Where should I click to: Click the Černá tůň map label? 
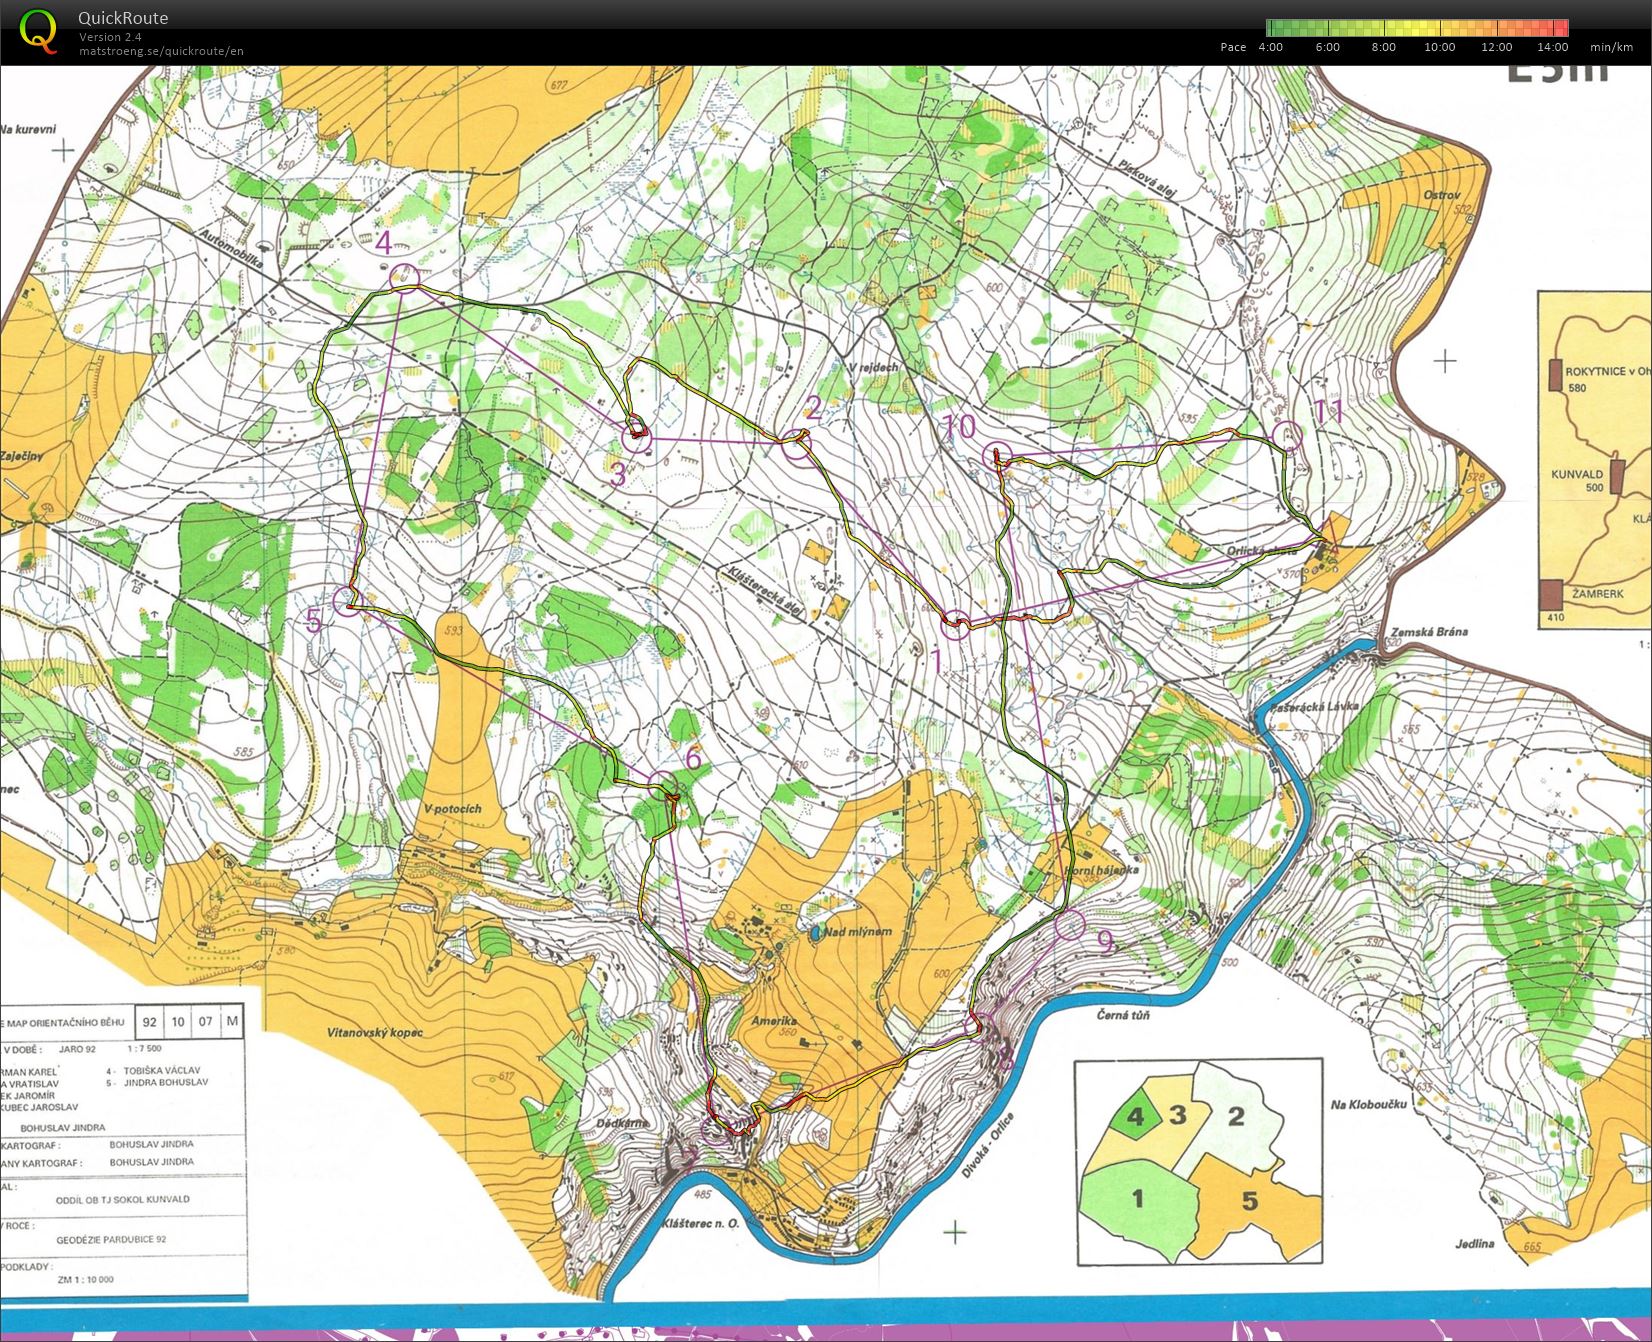coord(1122,1015)
